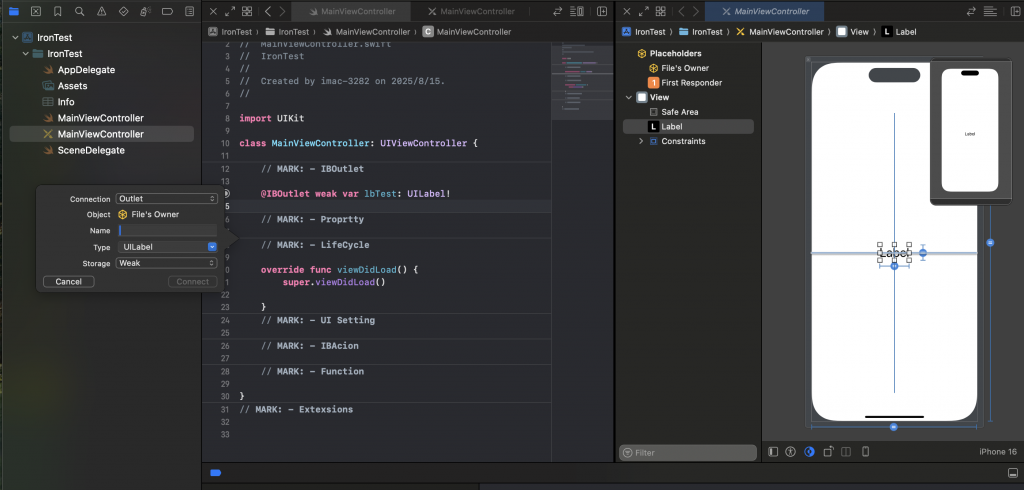Viewport: 1024px width, 490px height.
Task: Select AppDelegate in project navigator
Action: tap(86, 70)
